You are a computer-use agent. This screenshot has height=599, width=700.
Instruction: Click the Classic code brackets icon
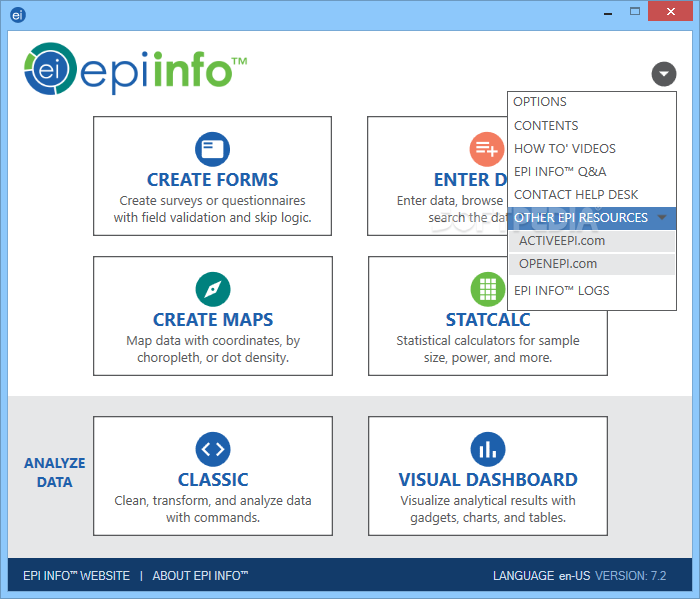coord(213,449)
